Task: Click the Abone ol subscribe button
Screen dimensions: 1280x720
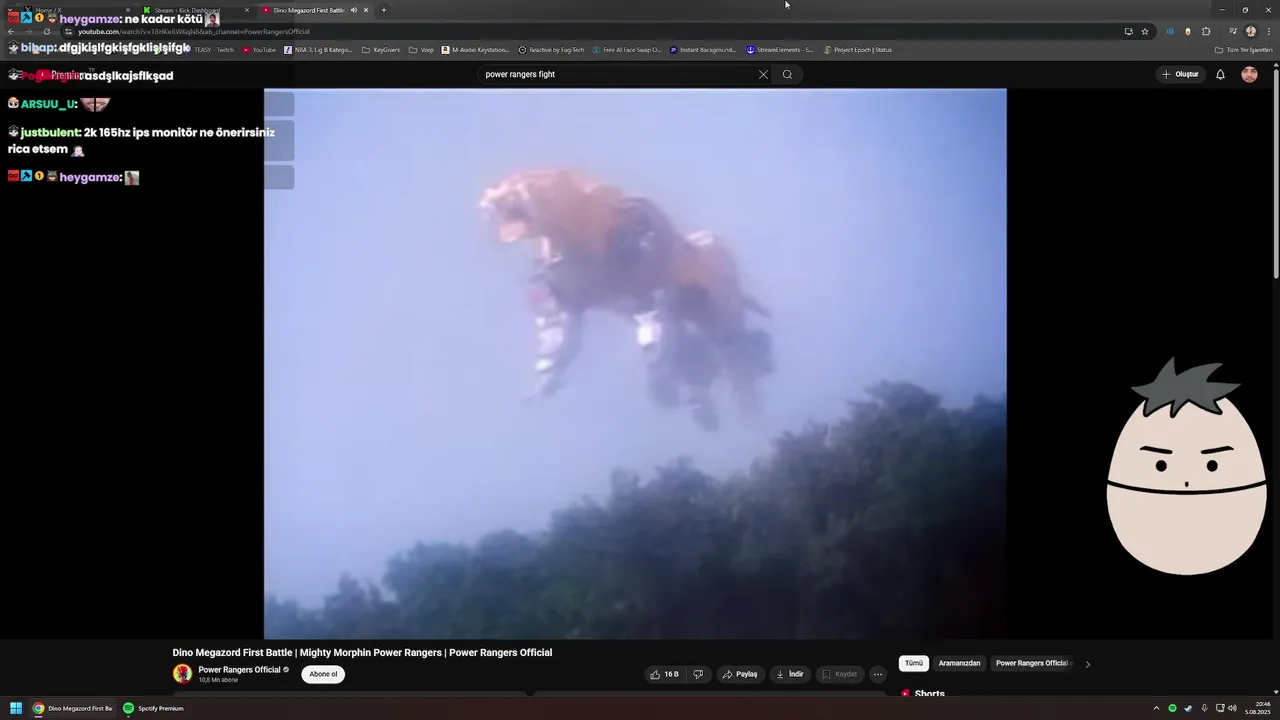Action: point(323,674)
